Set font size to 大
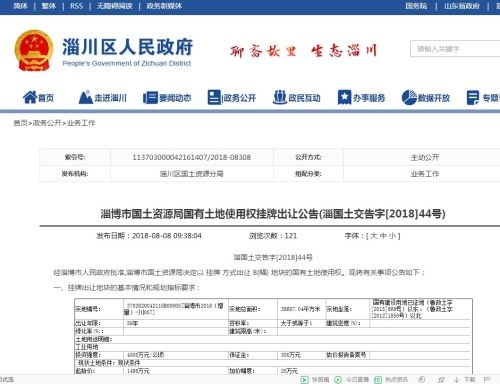The height and width of the screenshot is (384, 500). 374,236
